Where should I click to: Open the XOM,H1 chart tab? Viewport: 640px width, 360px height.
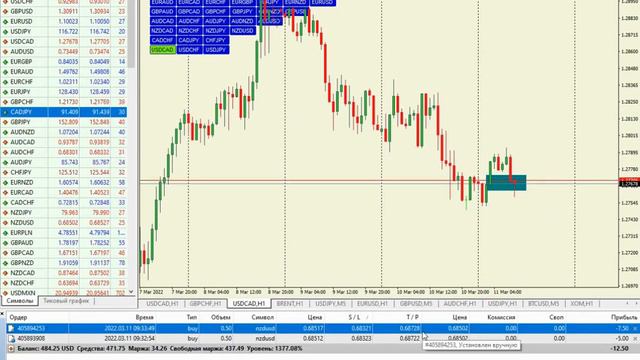point(582,304)
